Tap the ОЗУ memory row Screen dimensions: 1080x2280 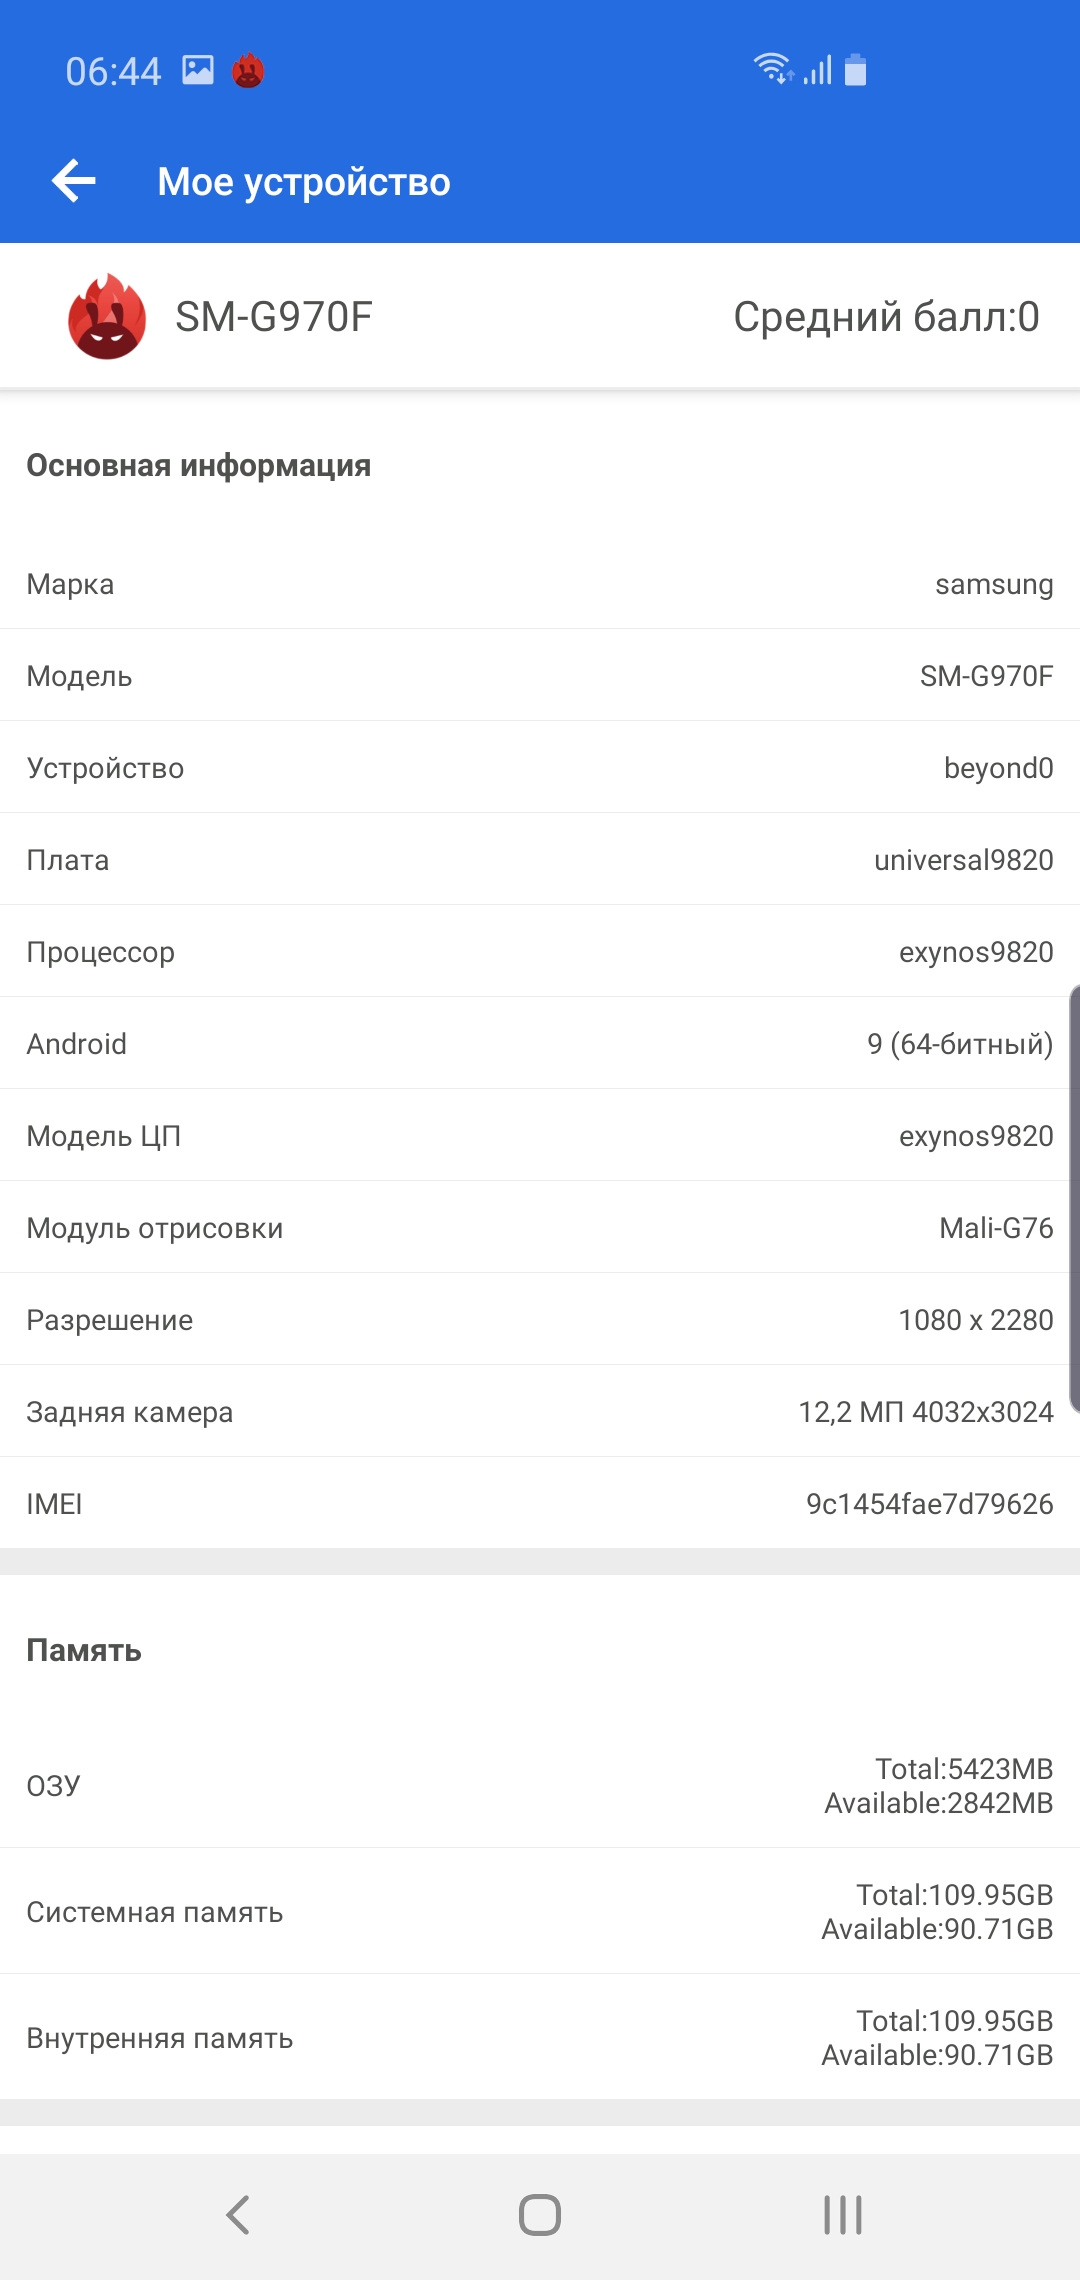tap(540, 1786)
